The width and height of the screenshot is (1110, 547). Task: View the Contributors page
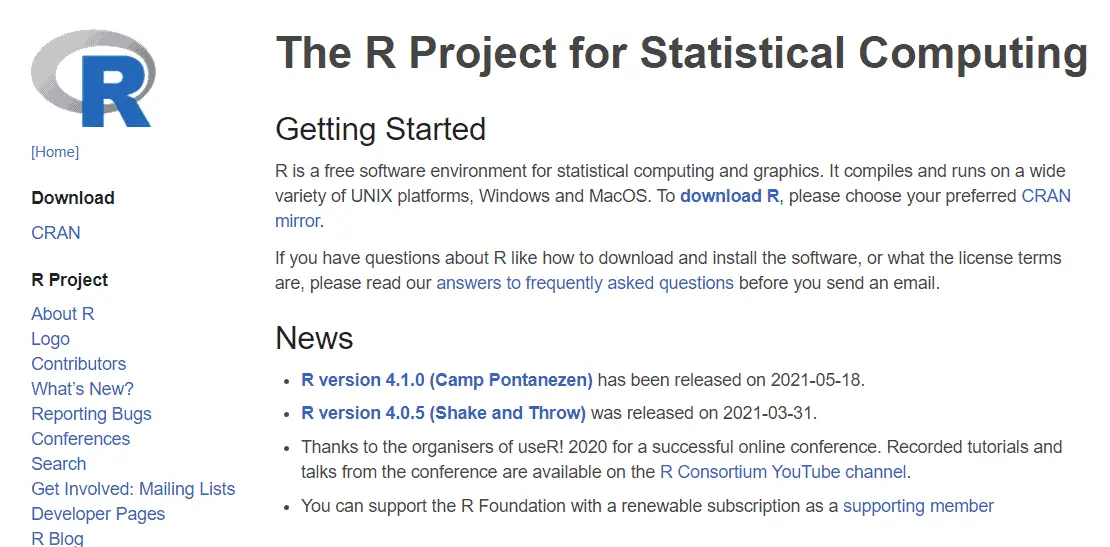79,364
